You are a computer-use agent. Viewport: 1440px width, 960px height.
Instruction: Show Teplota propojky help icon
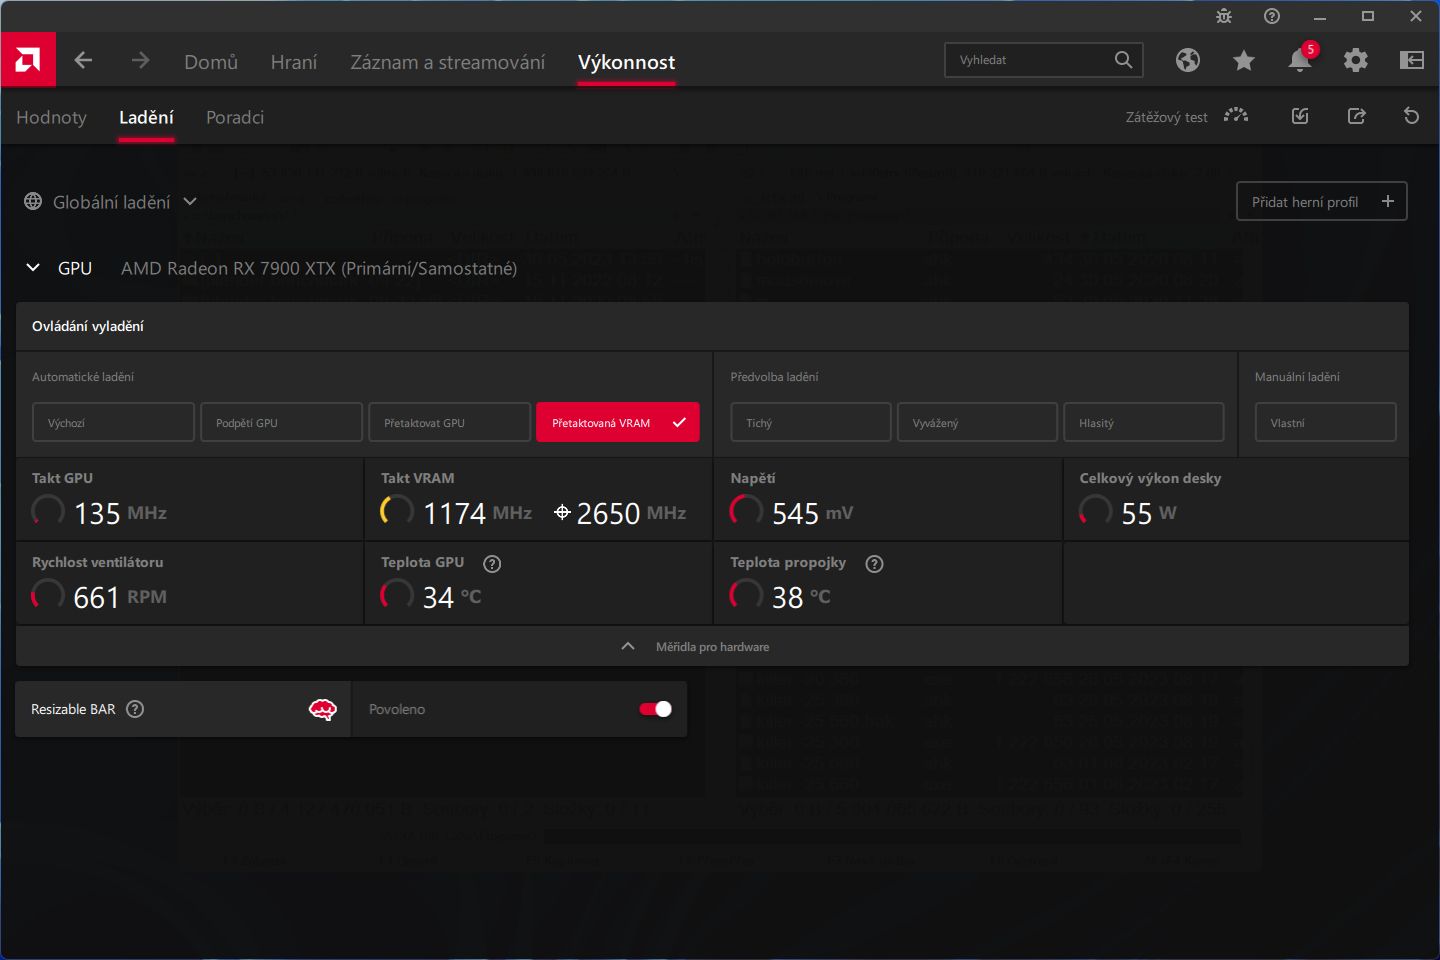(874, 564)
